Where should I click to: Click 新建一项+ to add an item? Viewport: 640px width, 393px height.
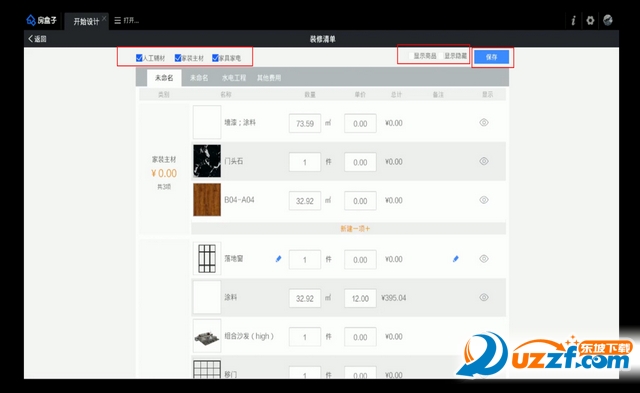point(355,229)
